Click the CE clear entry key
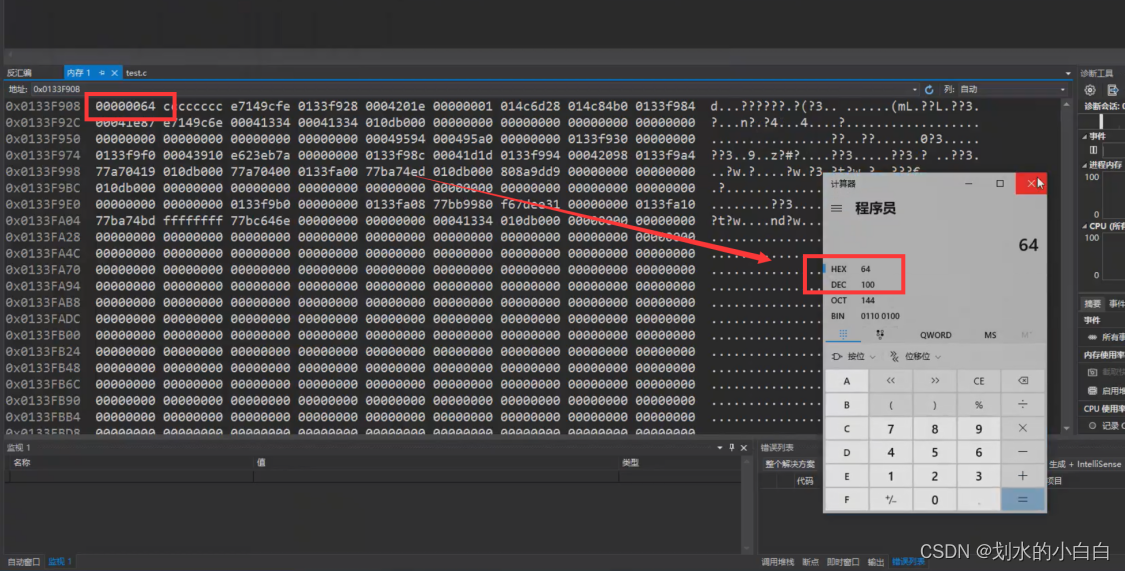 979,381
